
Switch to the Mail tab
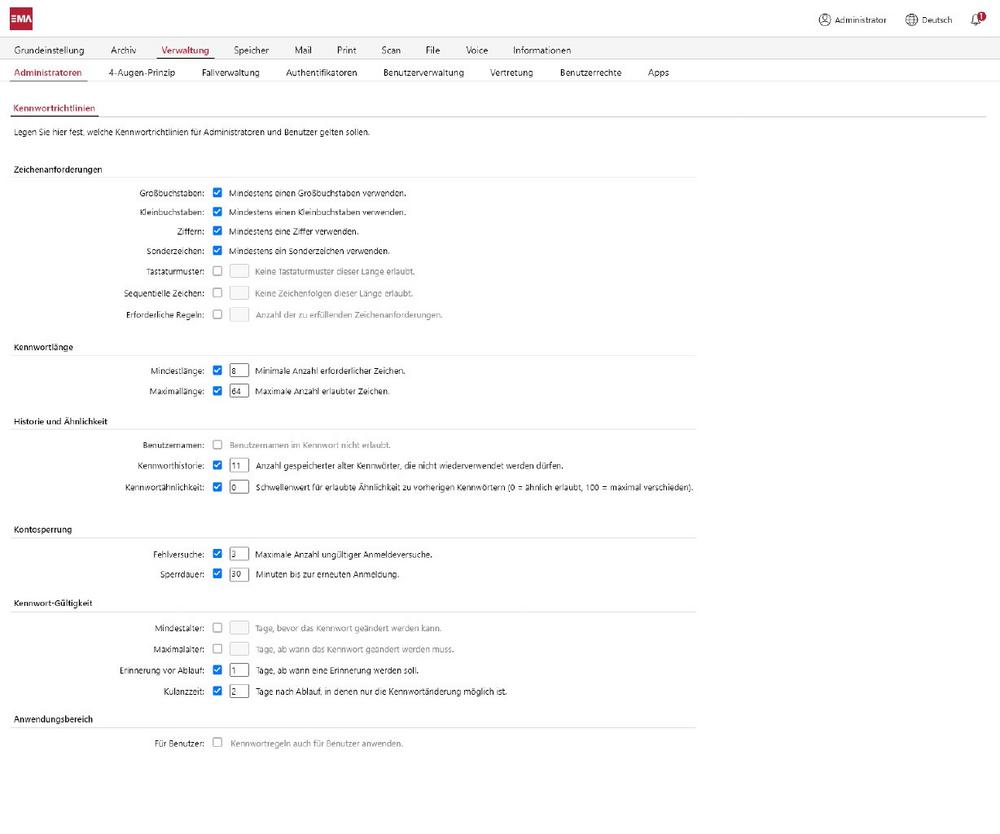(303, 50)
